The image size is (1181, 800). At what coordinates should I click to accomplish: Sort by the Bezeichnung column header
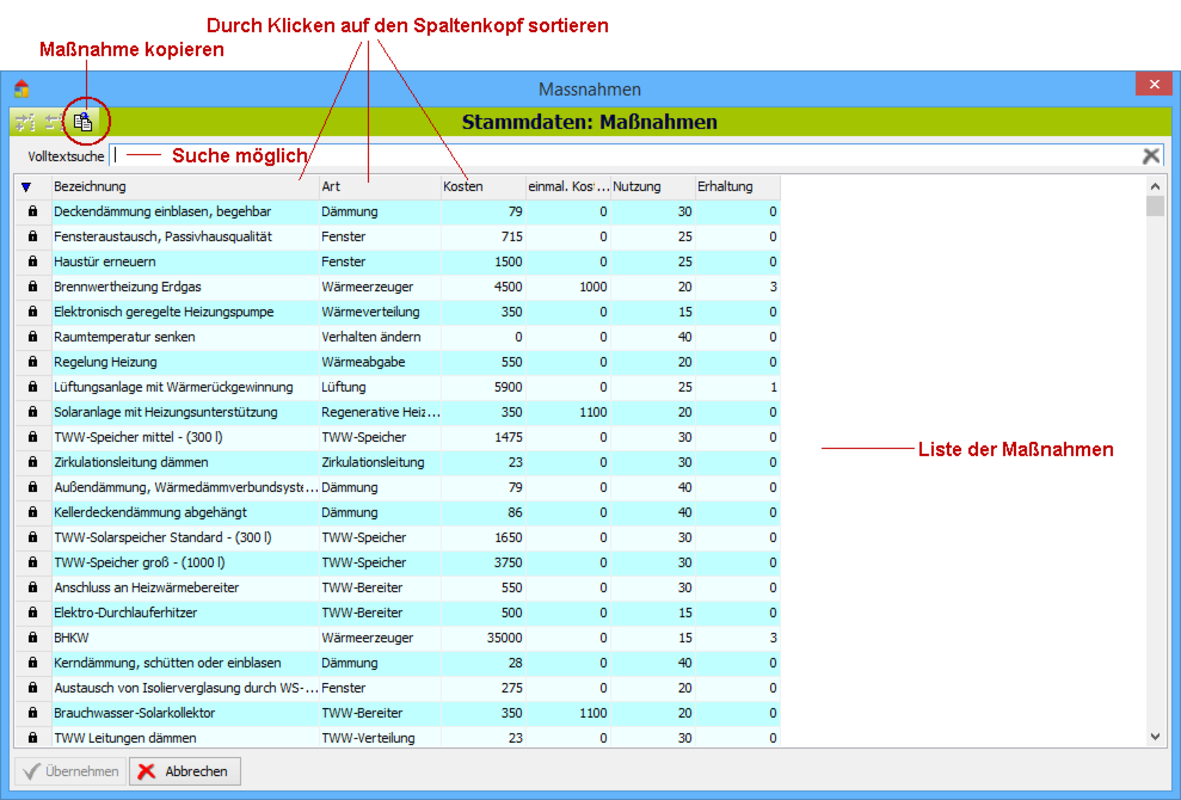185,187
